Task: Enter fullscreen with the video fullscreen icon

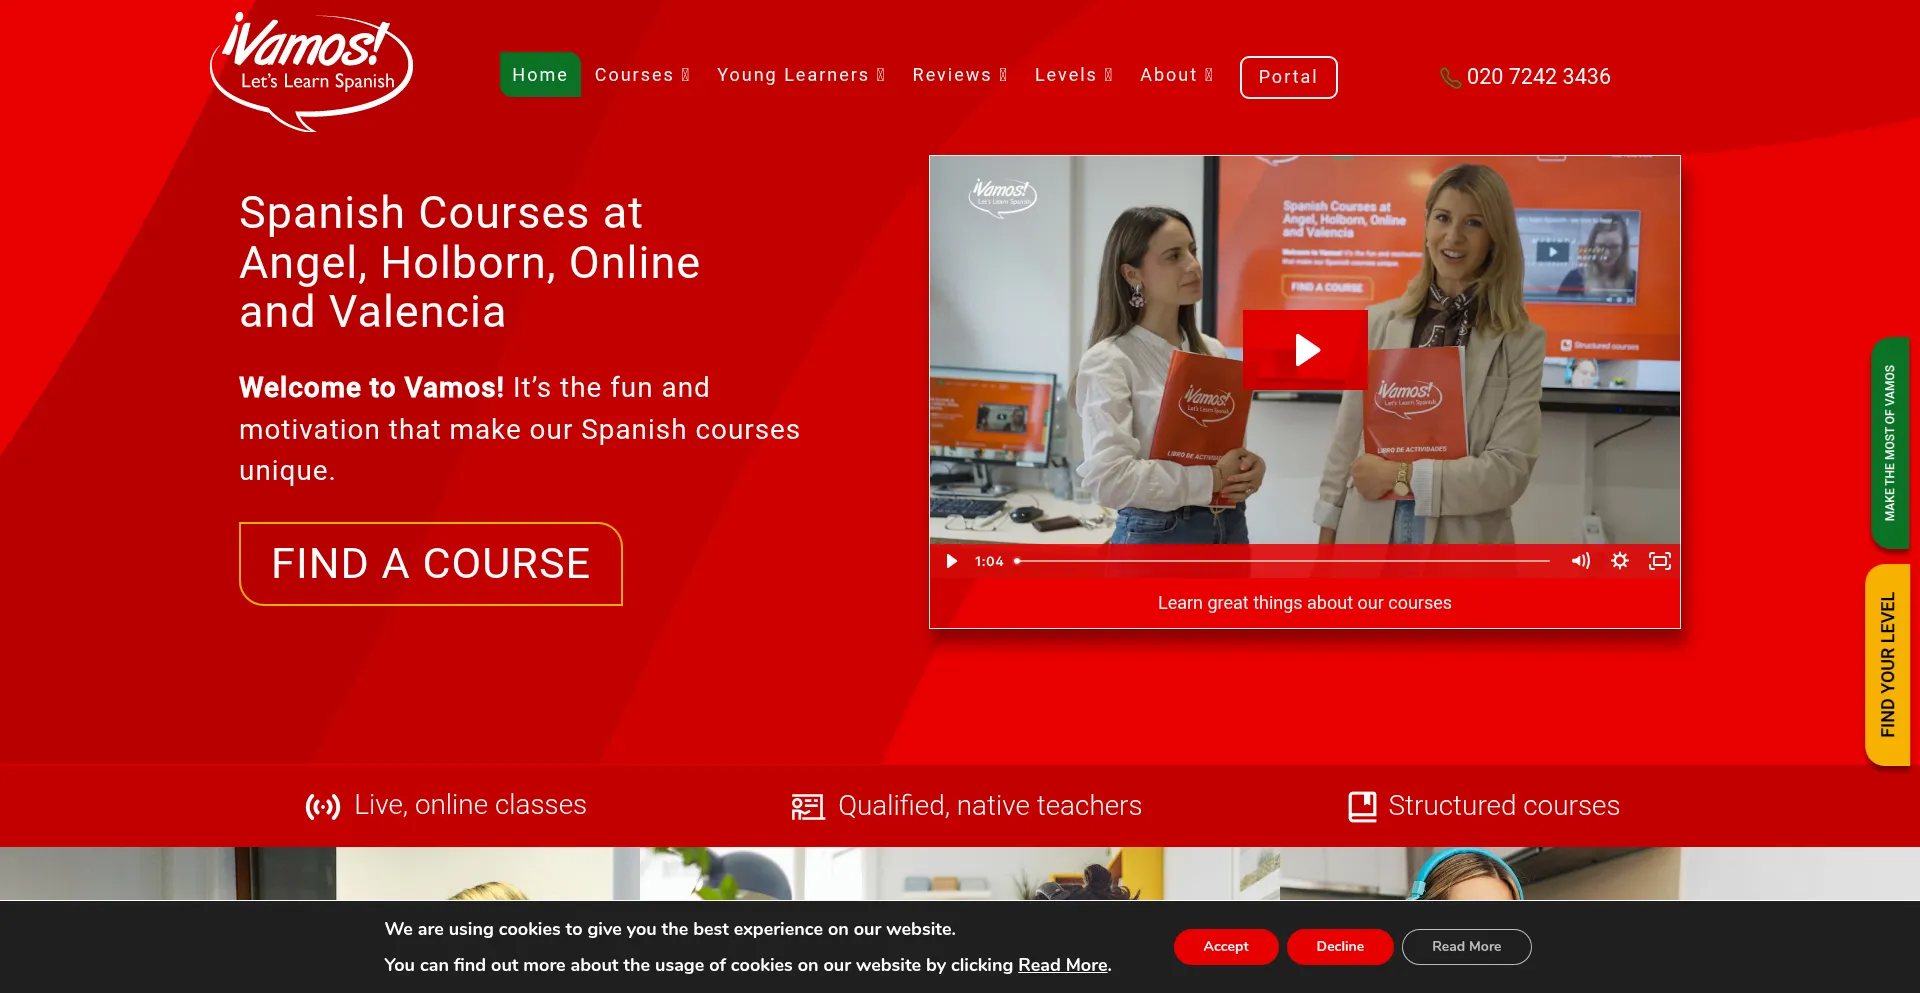Action: pyautogui.click(x=1660, y=561)
